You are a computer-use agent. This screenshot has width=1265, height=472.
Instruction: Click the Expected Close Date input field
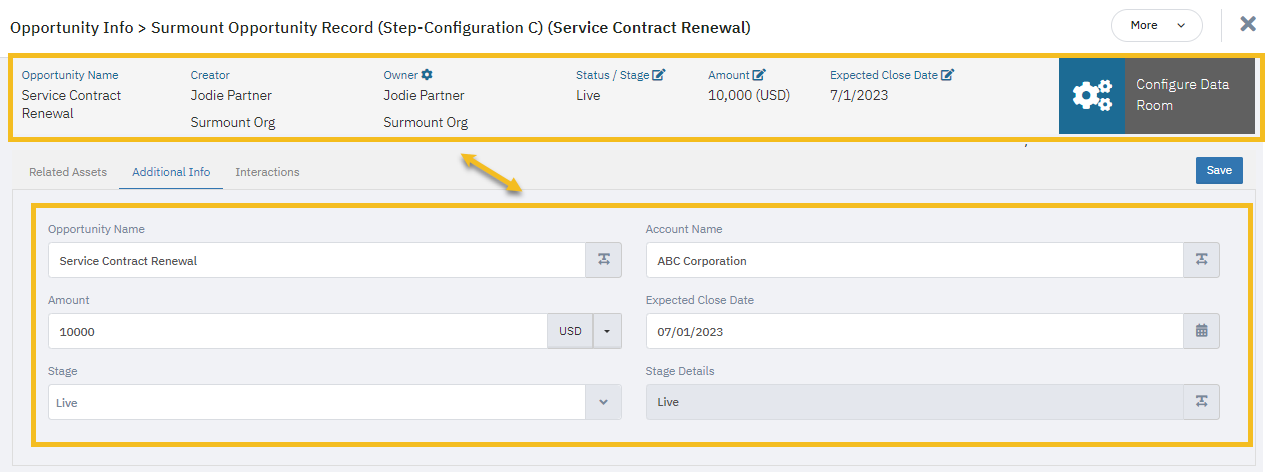pos(915,331)
